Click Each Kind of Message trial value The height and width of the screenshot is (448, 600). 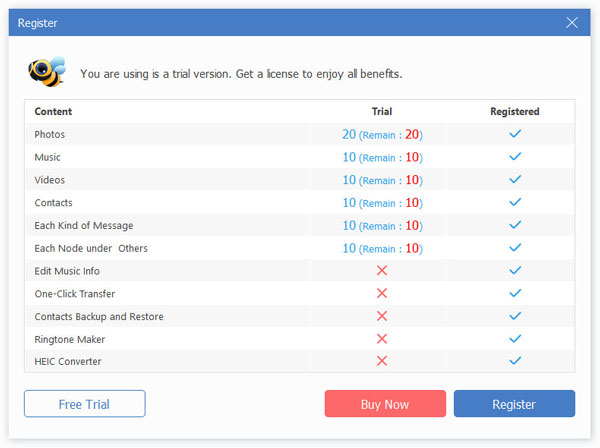[382, 225]
